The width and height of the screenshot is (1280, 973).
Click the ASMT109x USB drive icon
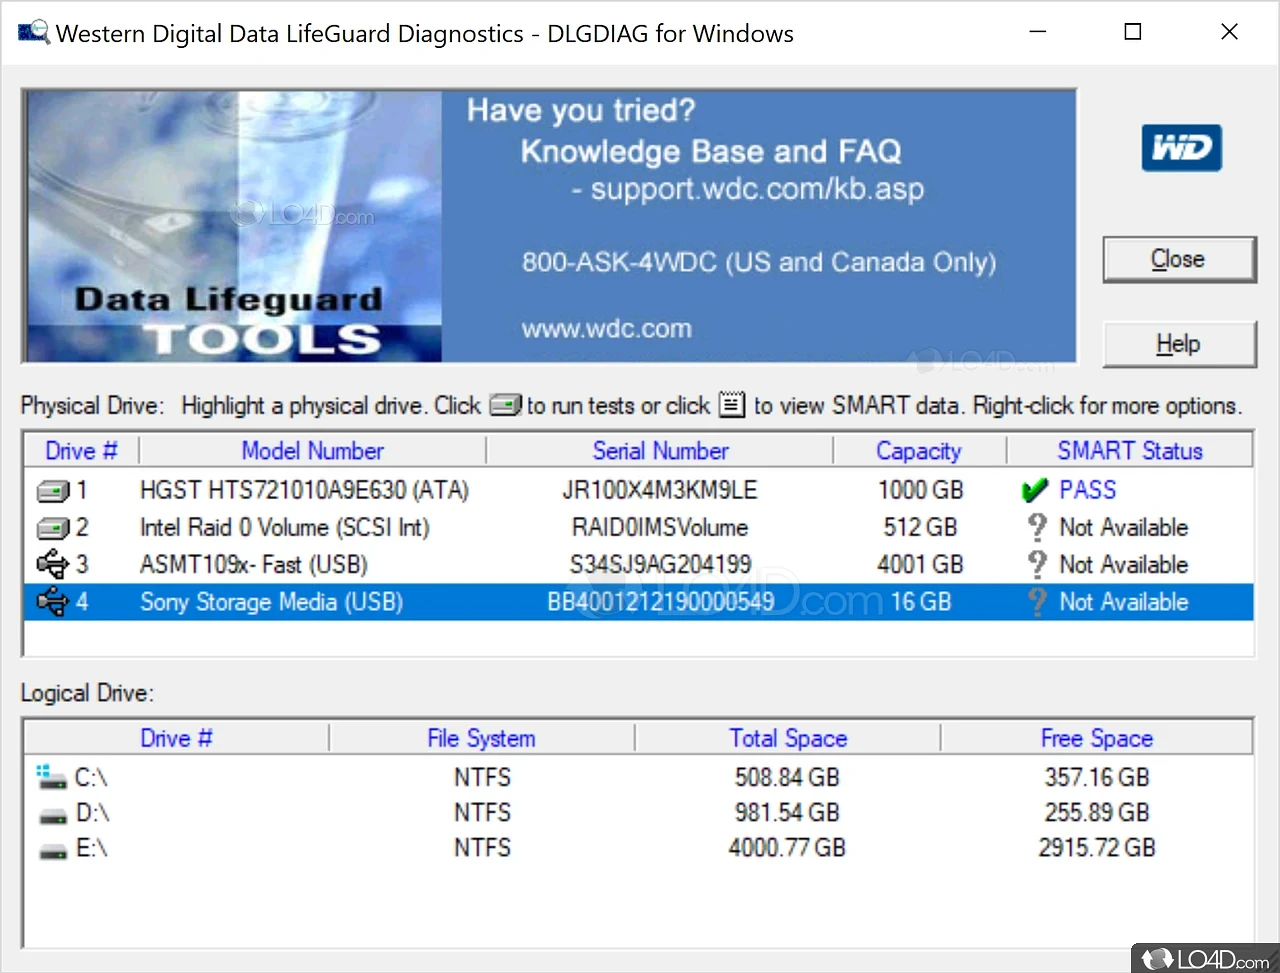click(52, 565)
